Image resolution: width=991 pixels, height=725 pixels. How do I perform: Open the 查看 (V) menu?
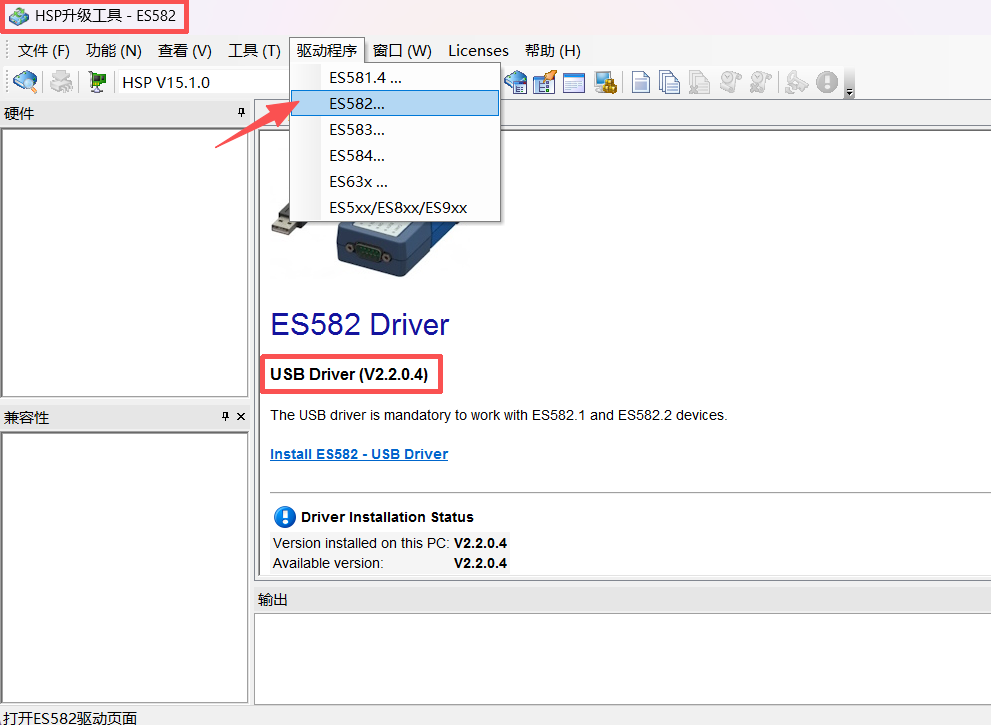(x=185, y=51)
